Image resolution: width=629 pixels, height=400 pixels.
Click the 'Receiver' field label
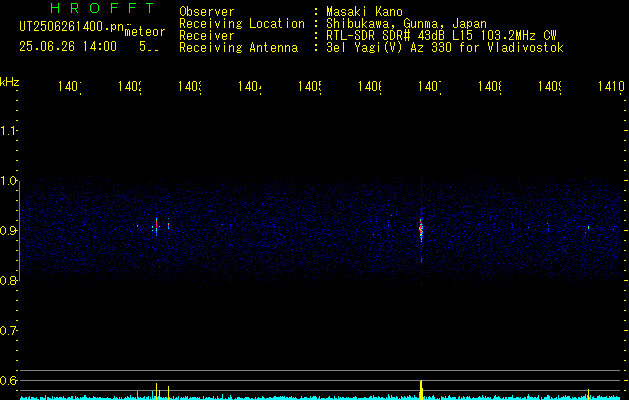point(207,36)
